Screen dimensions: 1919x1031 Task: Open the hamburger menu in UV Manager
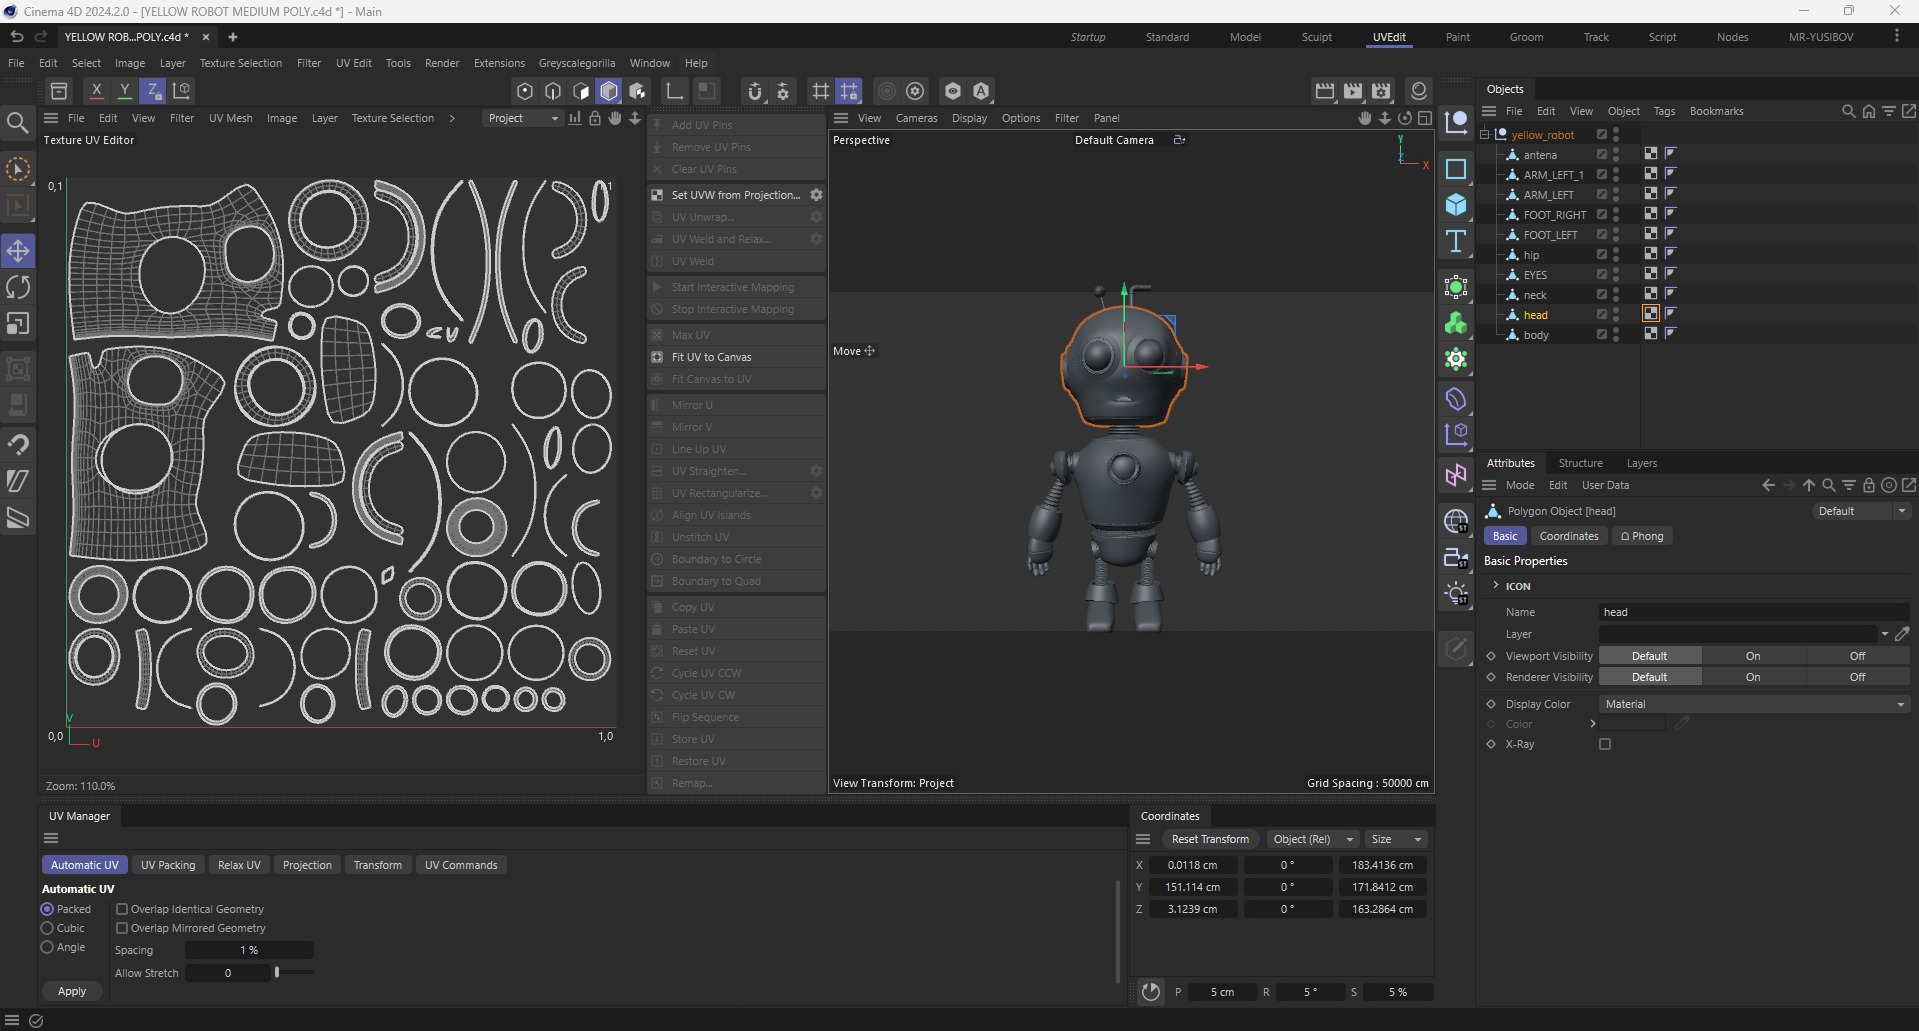[51, 839]
